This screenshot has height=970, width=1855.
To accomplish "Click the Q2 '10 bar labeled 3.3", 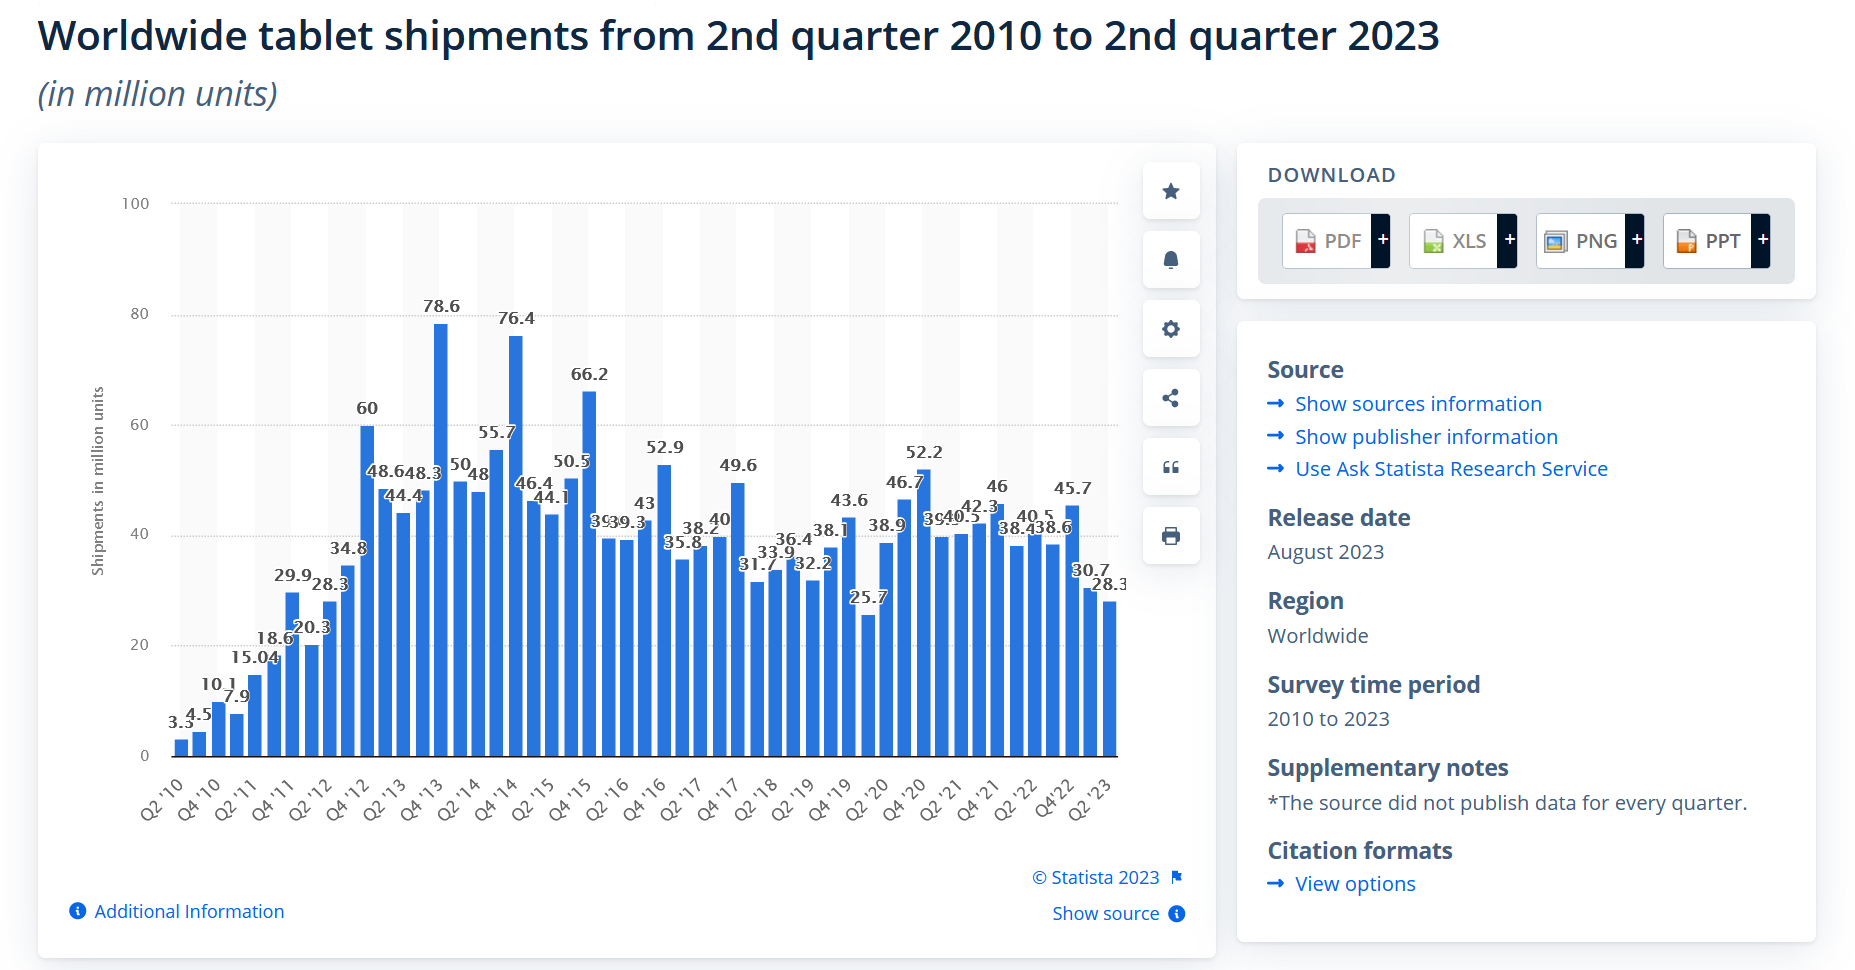I will point(181,748).
